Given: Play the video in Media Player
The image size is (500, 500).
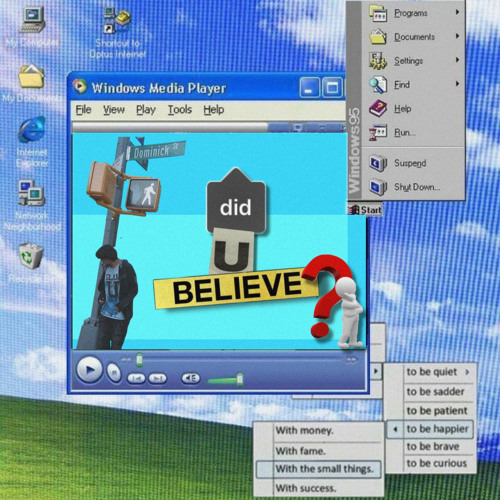Looking at the screenshot, I should click(89, 370).
